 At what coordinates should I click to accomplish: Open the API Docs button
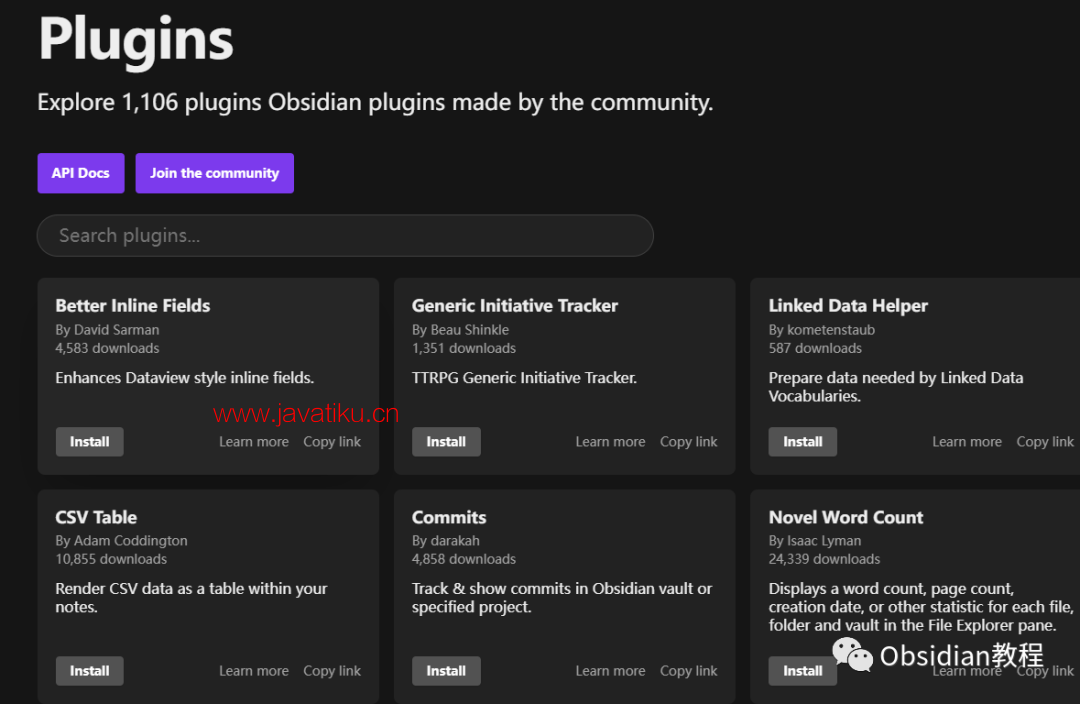click(x=81, y=173)
